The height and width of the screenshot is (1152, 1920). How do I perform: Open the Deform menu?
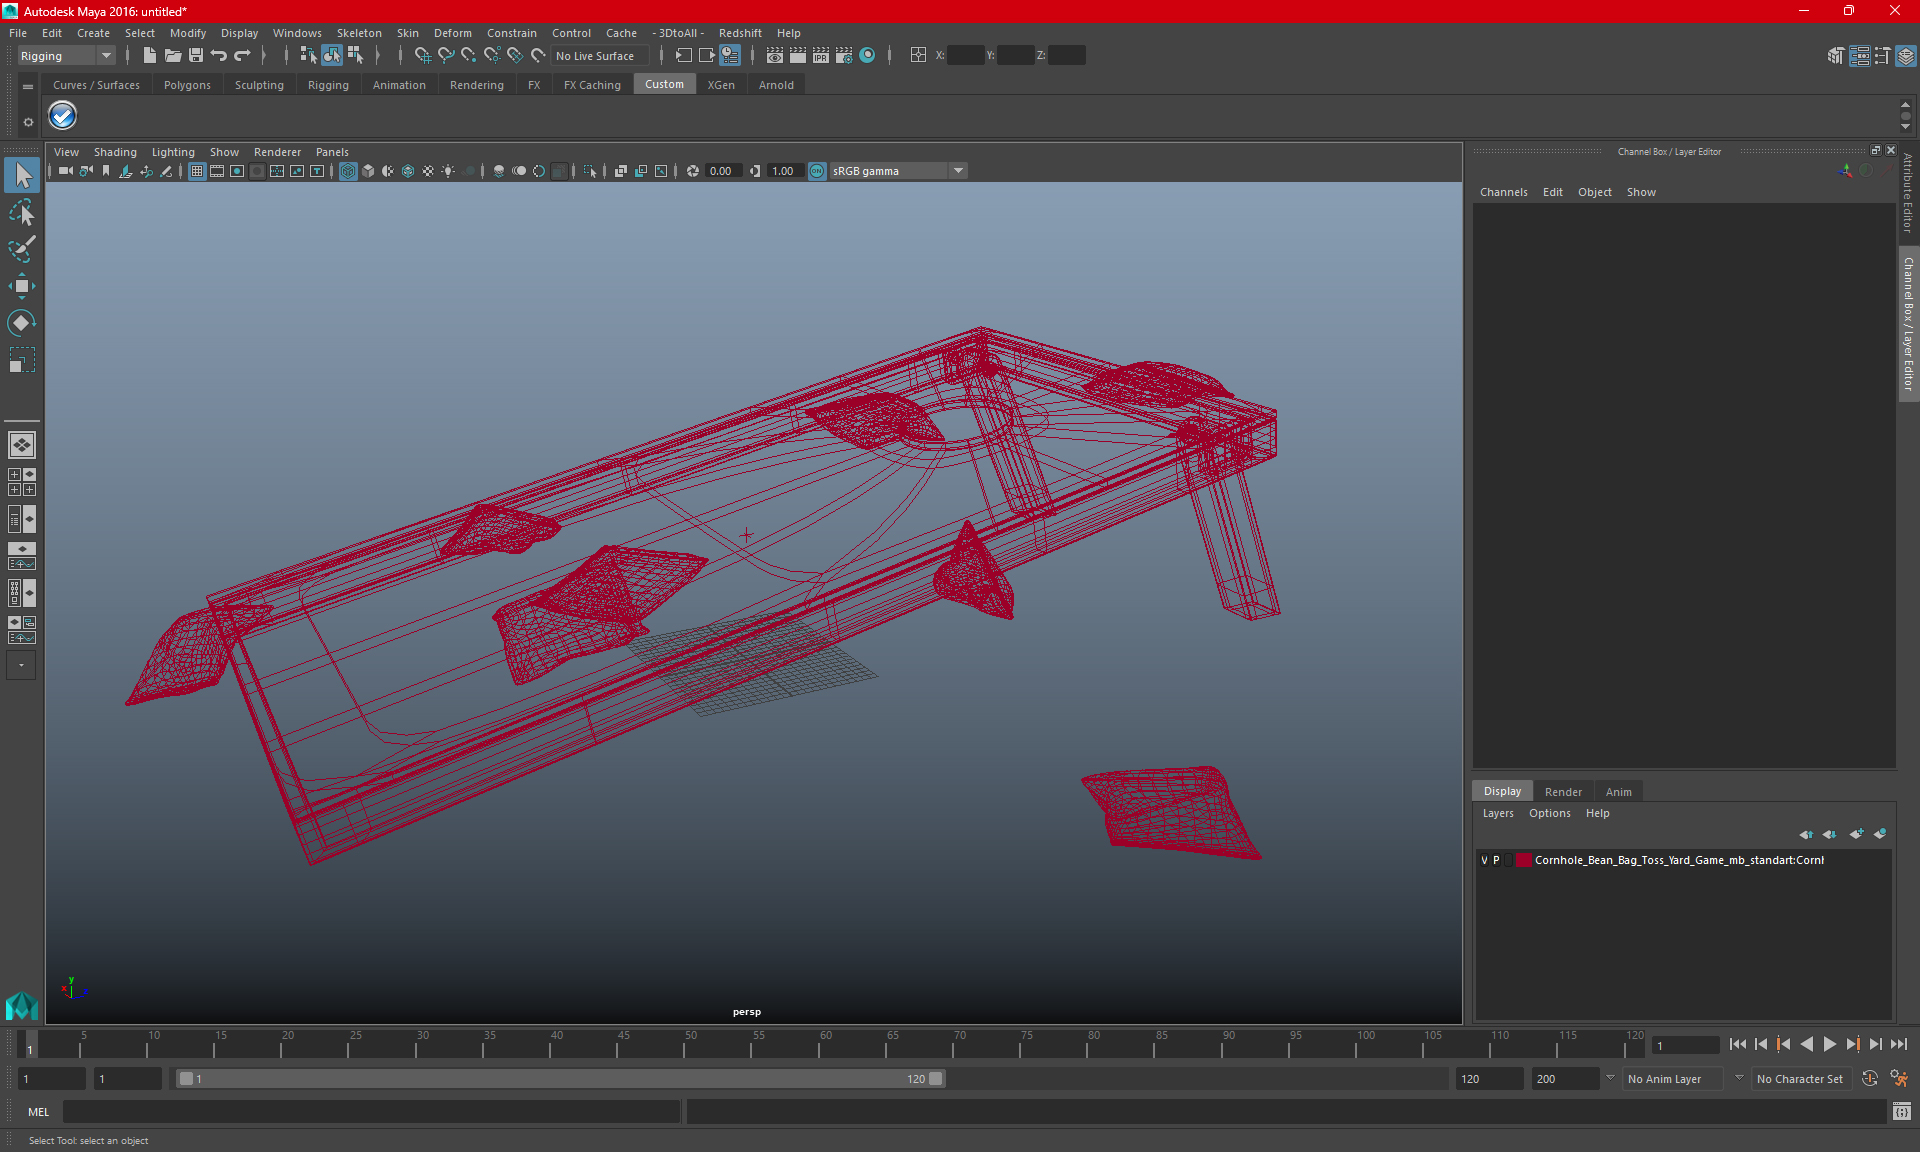tap(450, 32)
